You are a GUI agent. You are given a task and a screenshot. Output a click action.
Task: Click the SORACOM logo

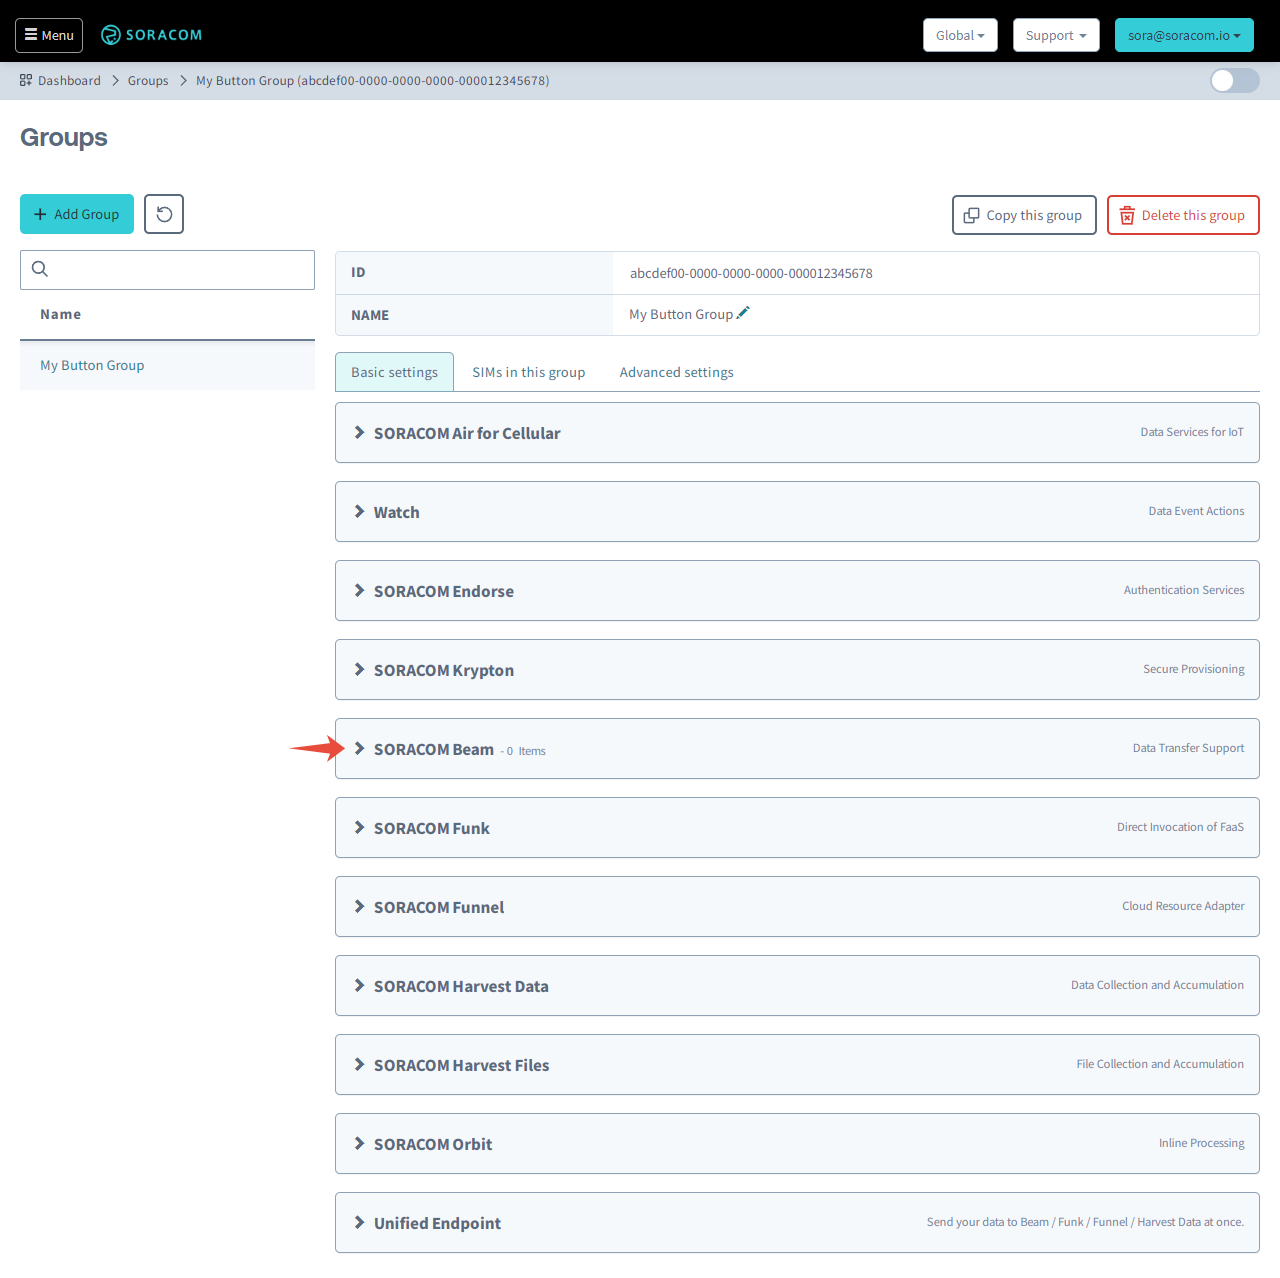(x=152, y=35)
